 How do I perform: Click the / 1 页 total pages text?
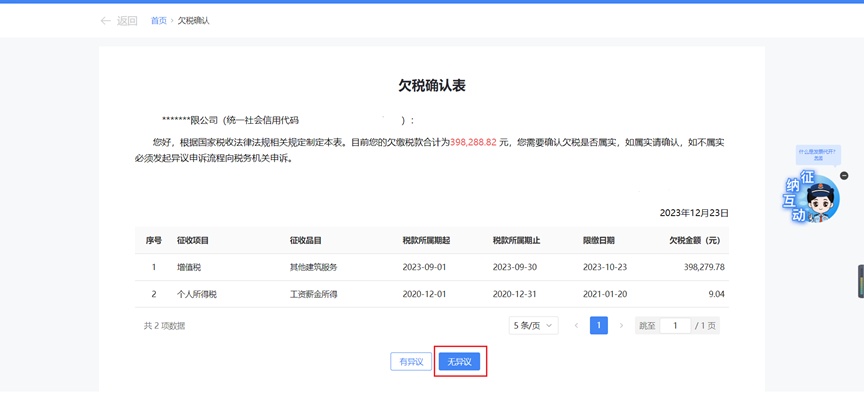(705, 326)
